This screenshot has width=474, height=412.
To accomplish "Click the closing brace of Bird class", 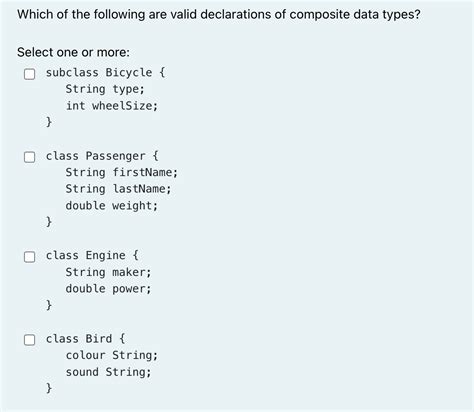I will [49, 388].
